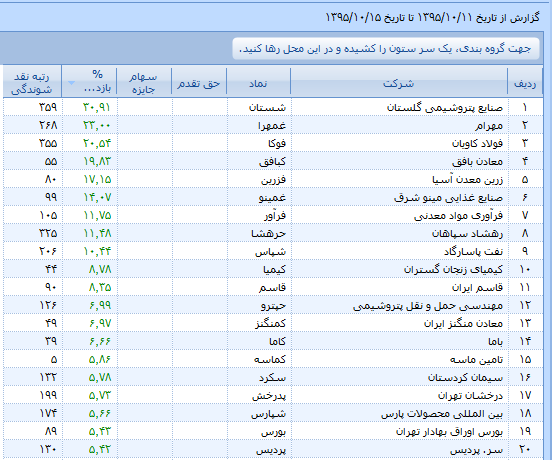Click symbol پردیس
The height and width of the screenshot is (460, 552).
pos(271,450)
